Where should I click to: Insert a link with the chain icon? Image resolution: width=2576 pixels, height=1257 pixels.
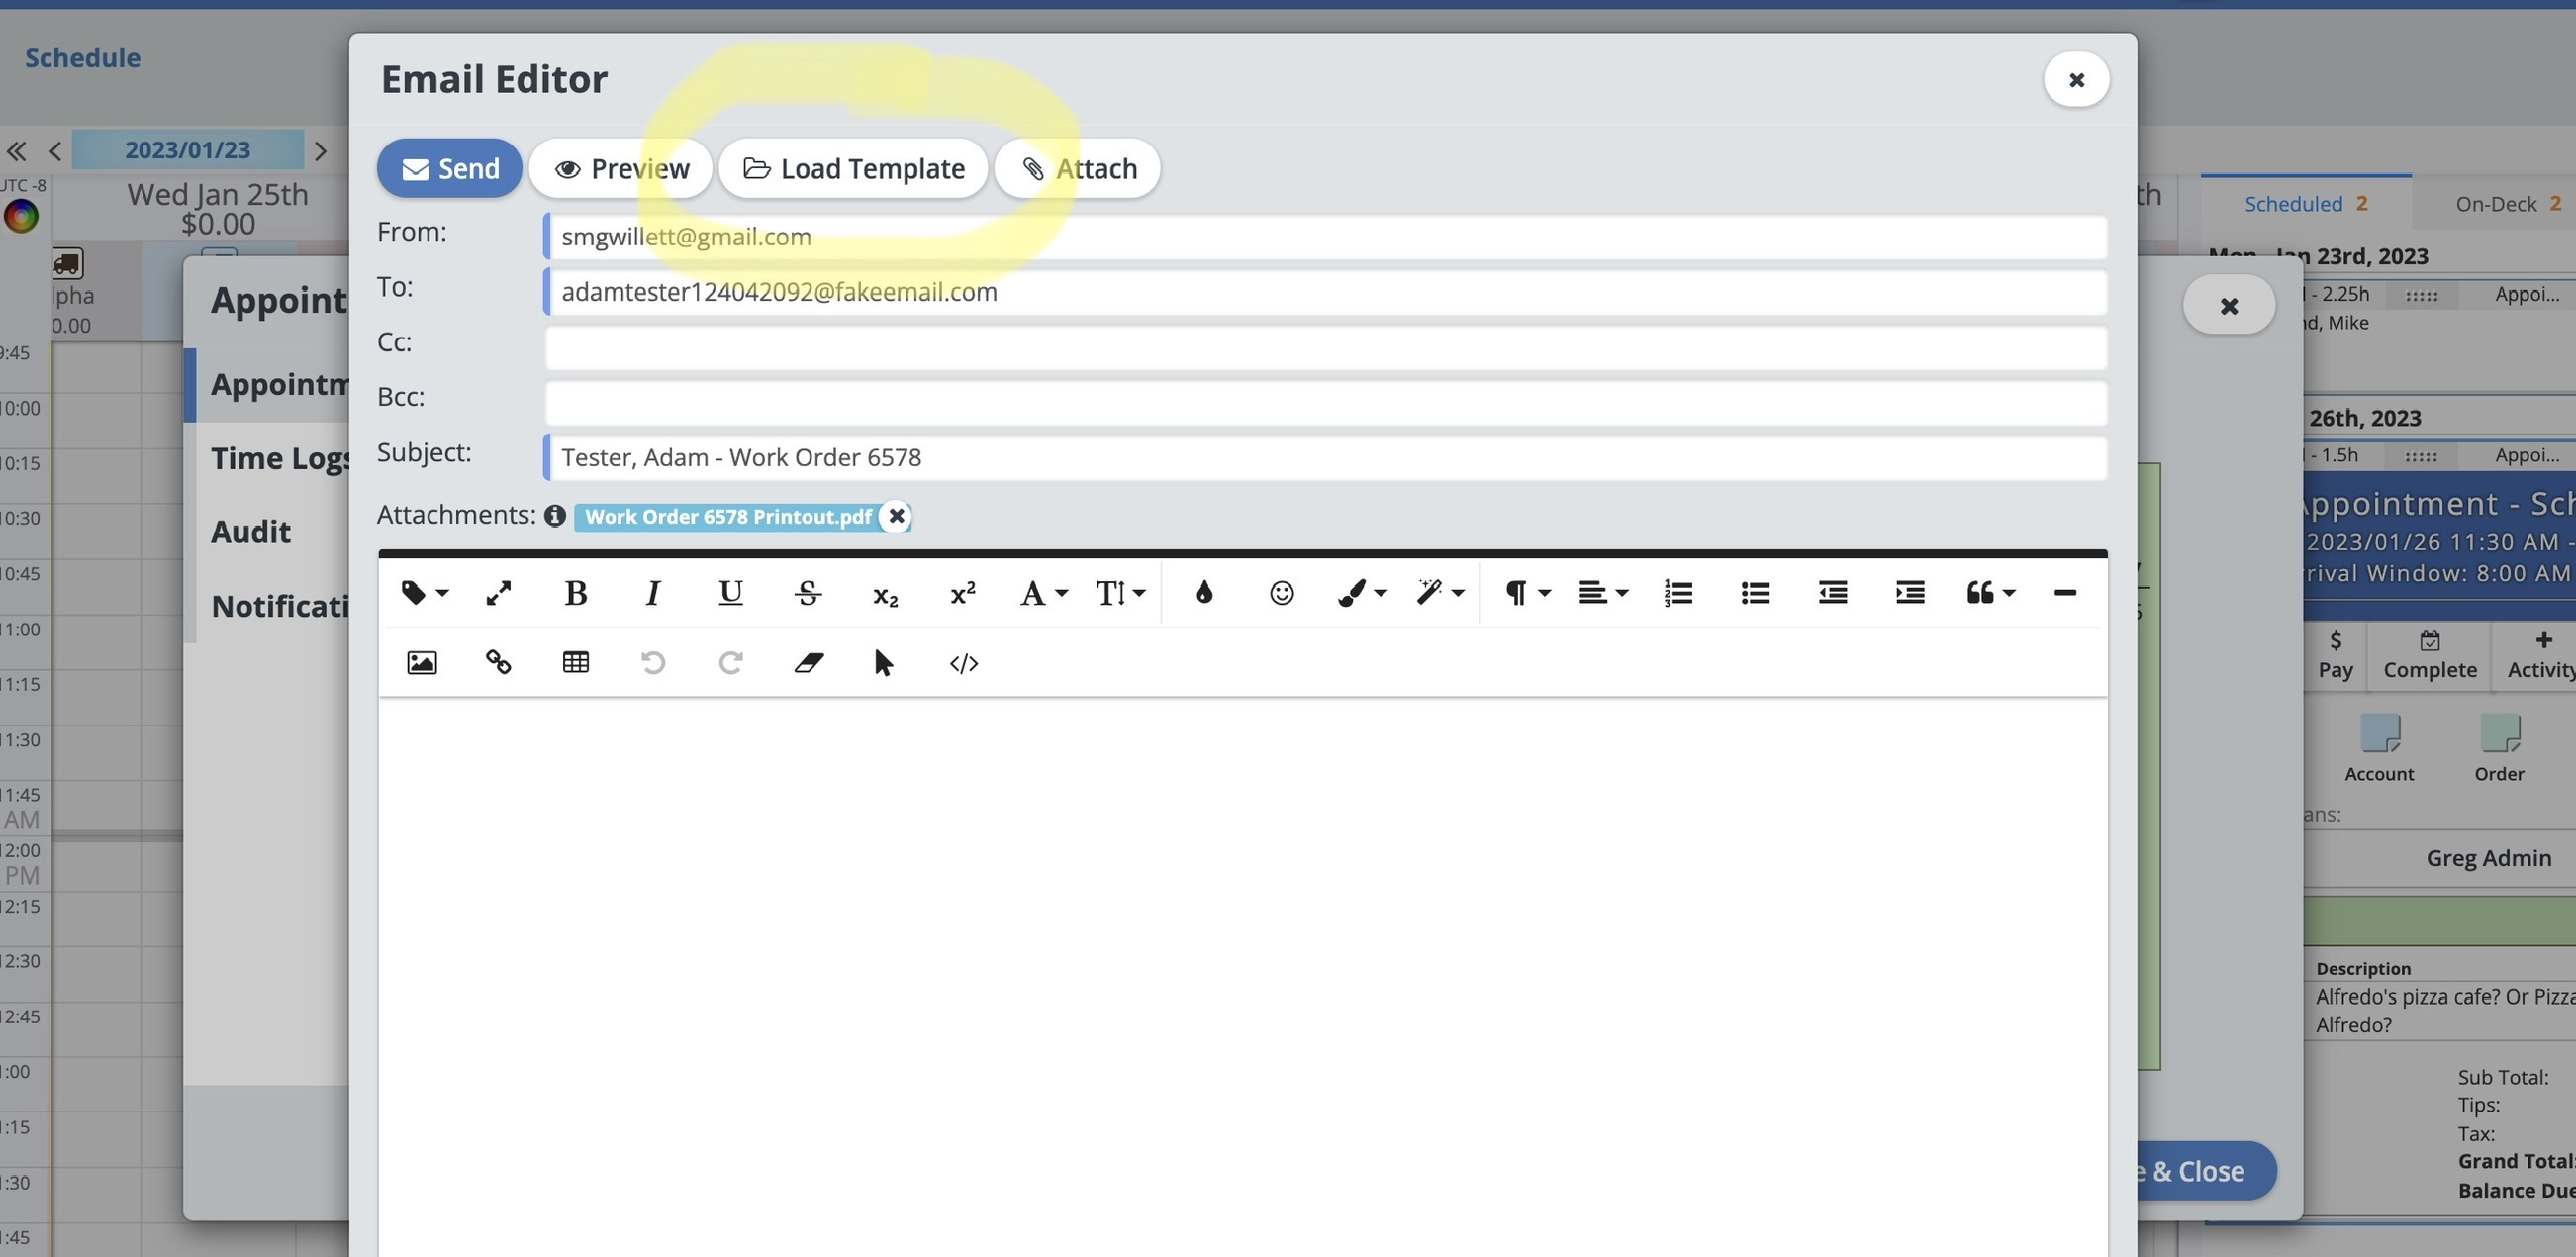click(498, 663)
